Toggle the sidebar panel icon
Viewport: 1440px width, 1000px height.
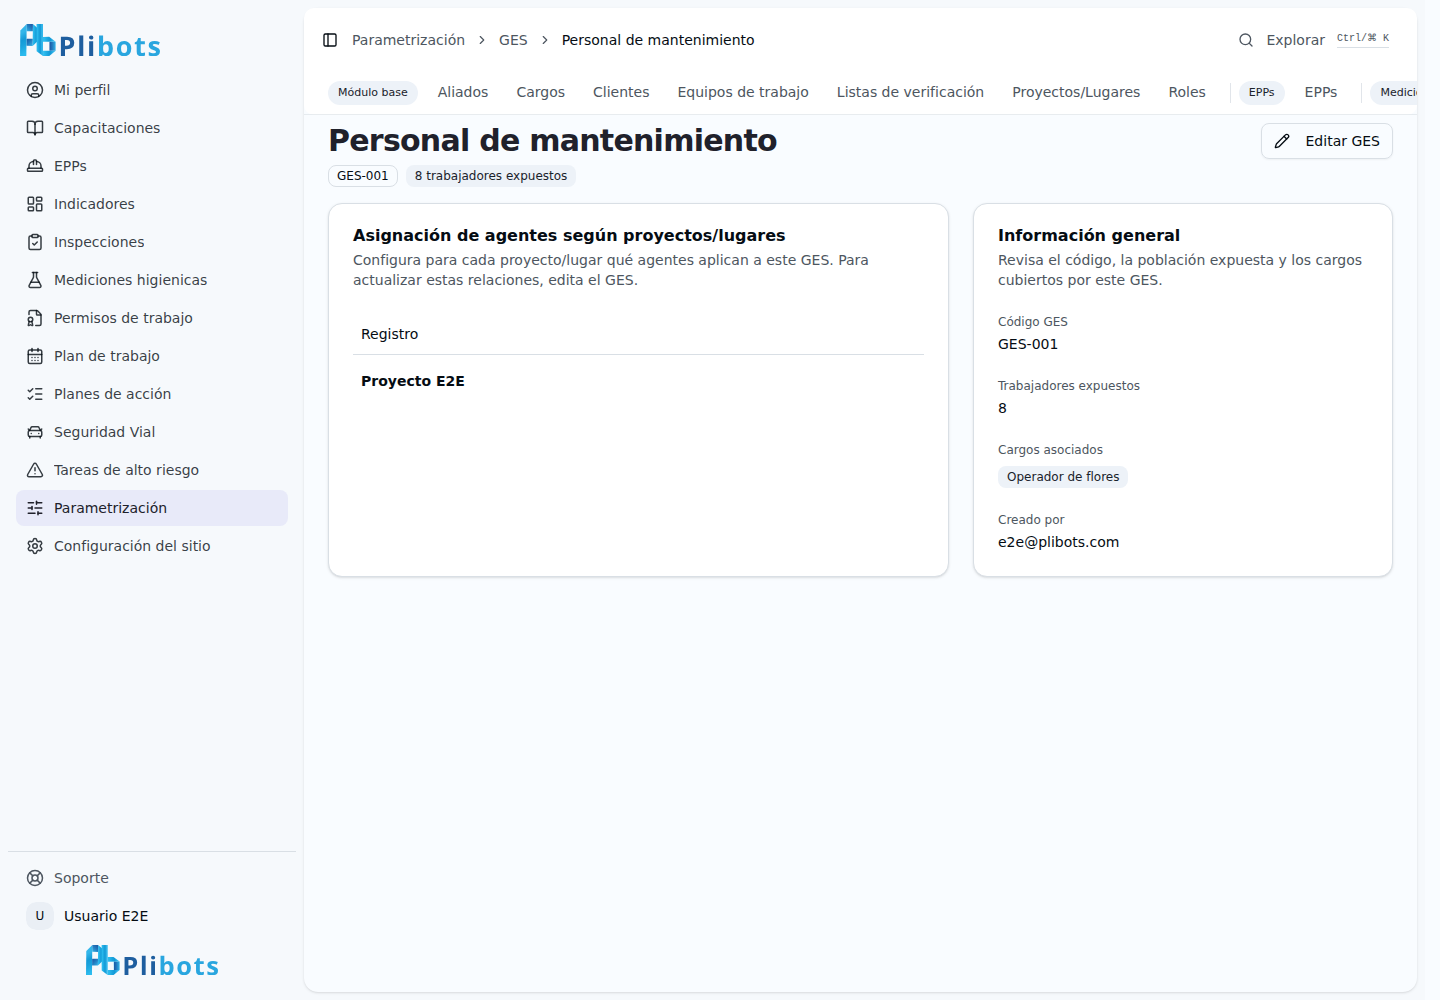pos(330,40)
